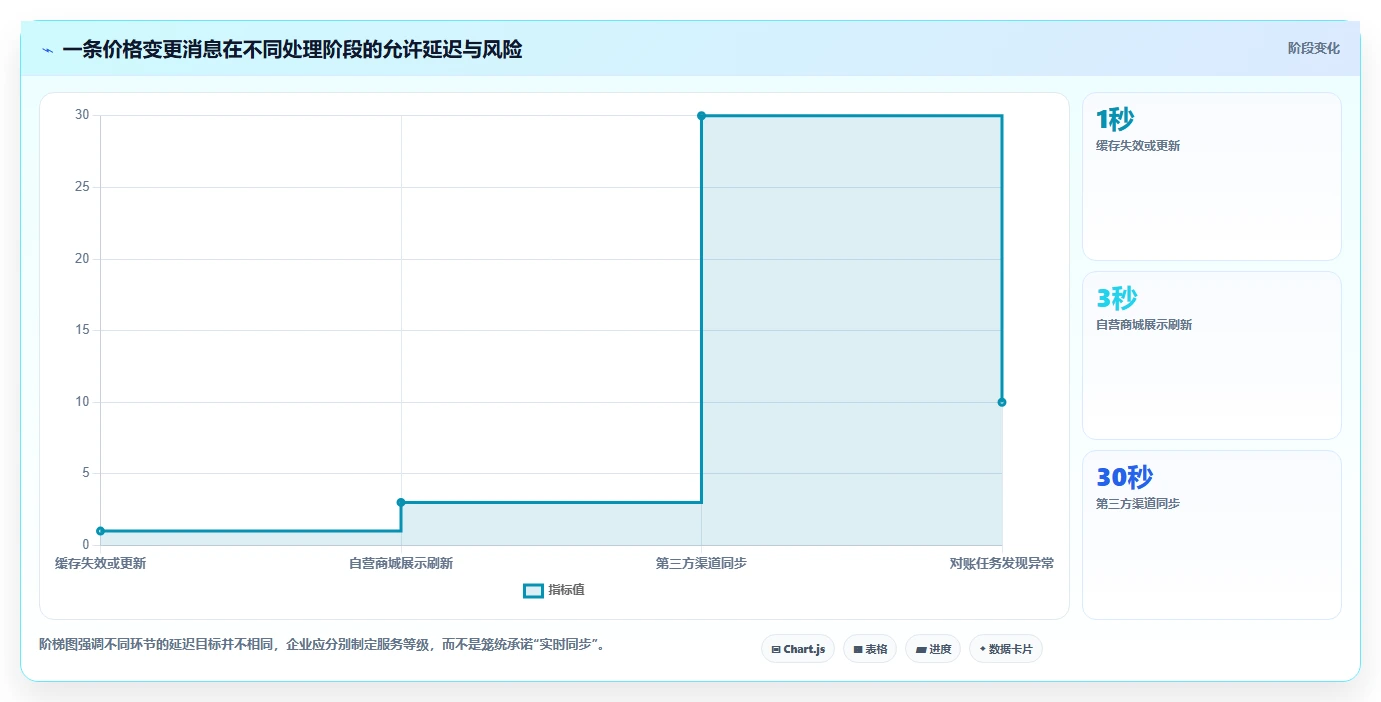
Task: Select the data point at 缓存失效或更新
Action: click(x=101, y=531)
